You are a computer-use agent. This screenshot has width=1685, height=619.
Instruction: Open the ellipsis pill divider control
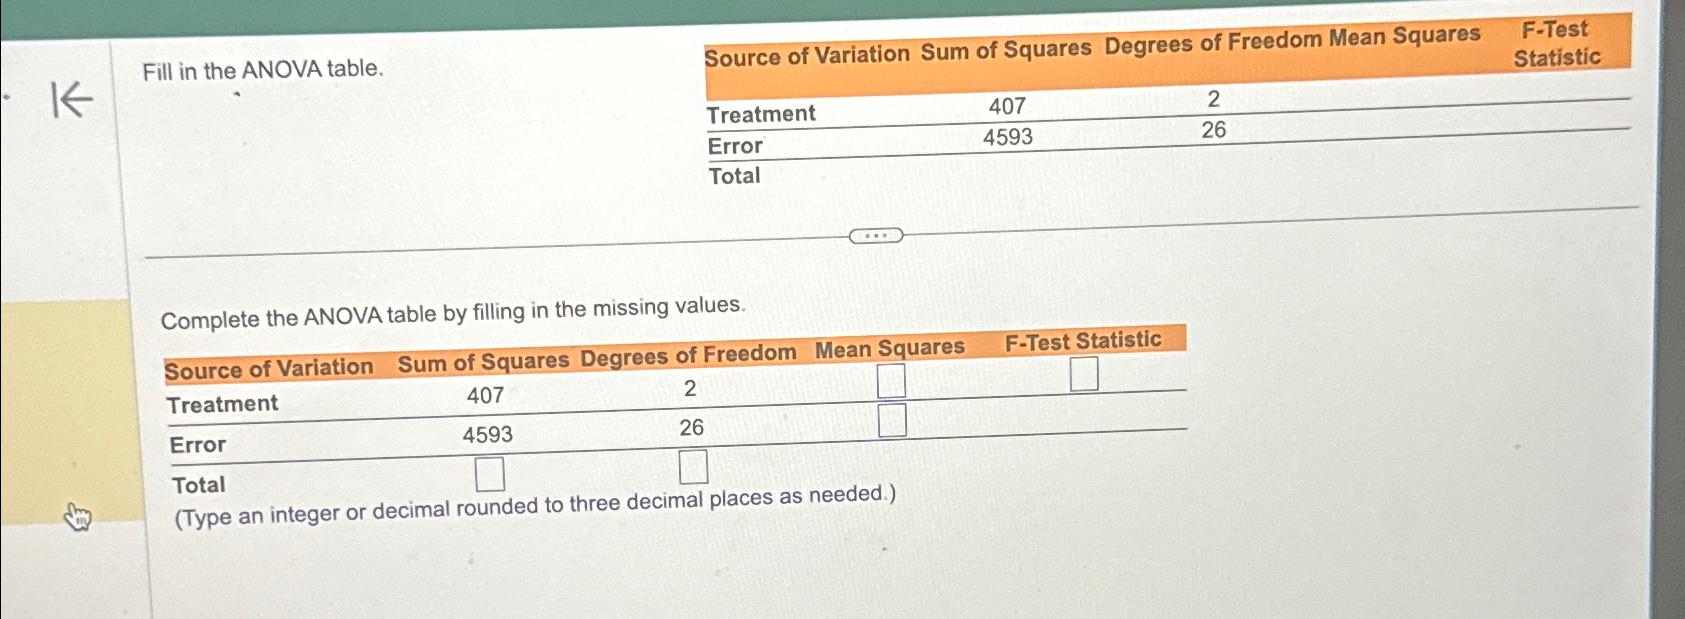point(877,236)
